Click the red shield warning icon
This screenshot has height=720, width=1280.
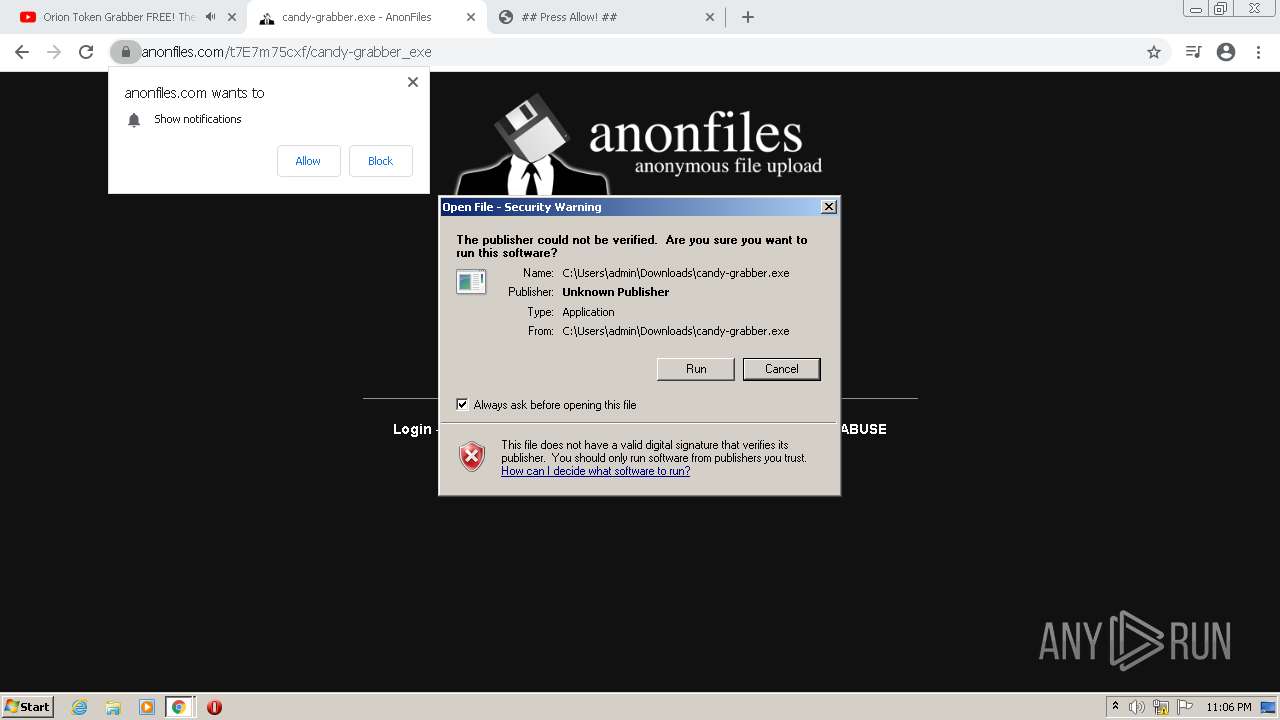point(472,457)
